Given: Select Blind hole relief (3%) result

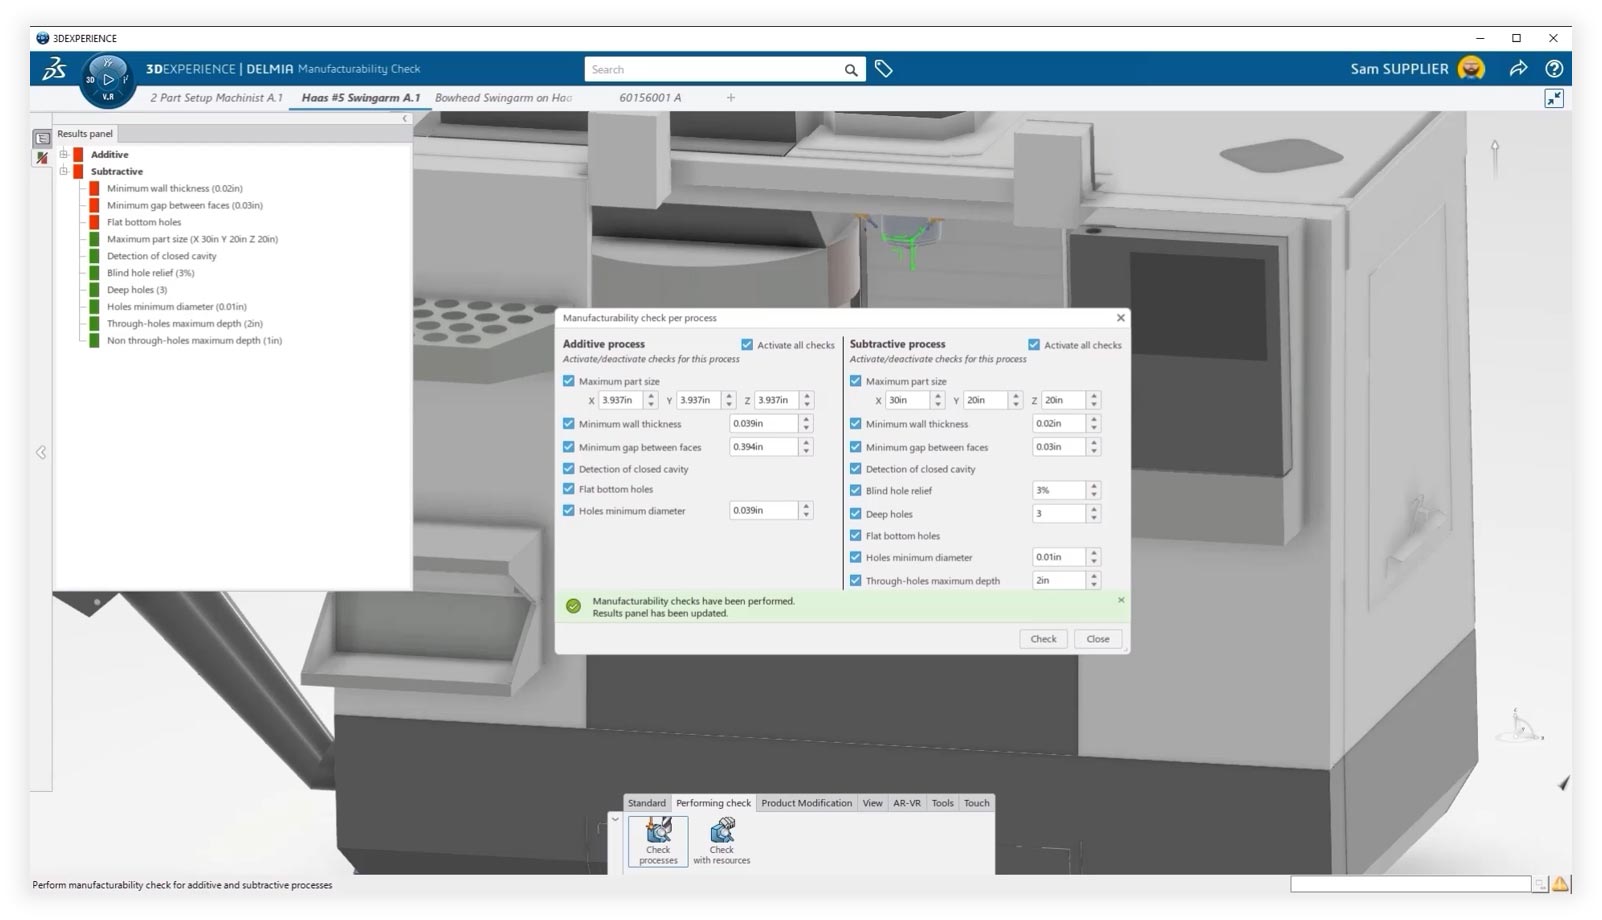Looking at the screenshot, I should tap(150, 273).
